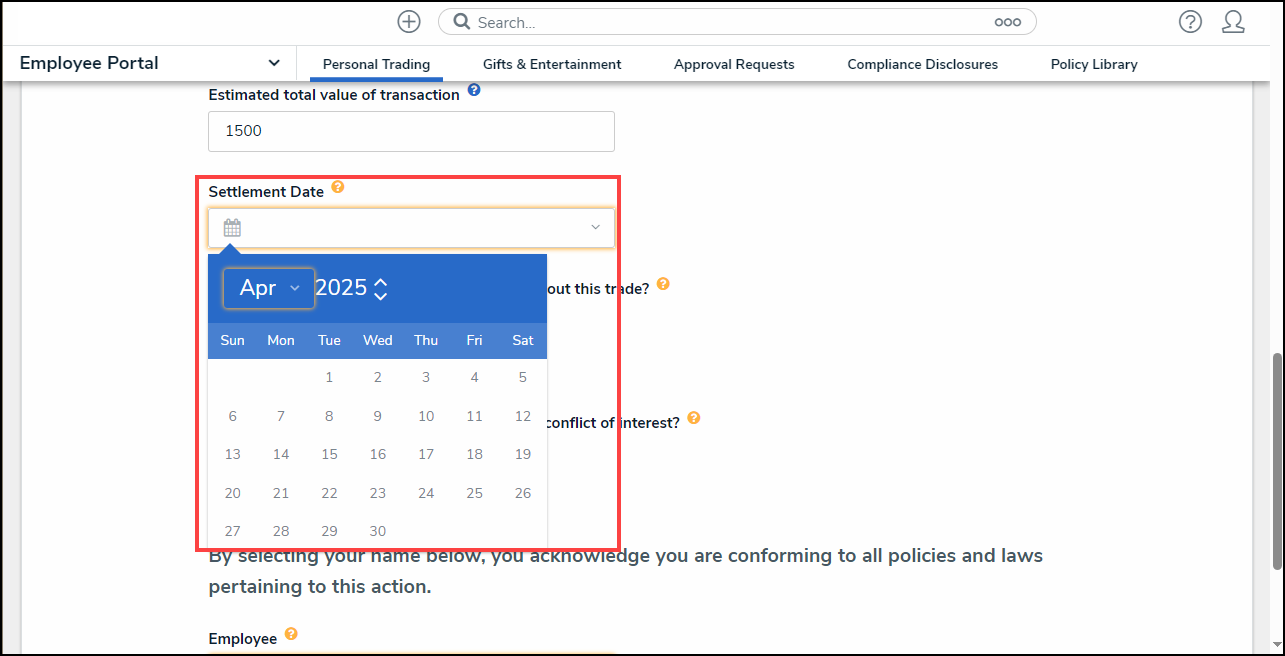Image resolution: width=1285 pixels, height=656 pixels.
Task: Click the Employee field help icon
Action: pyautogui.click(x=291, y=634)
